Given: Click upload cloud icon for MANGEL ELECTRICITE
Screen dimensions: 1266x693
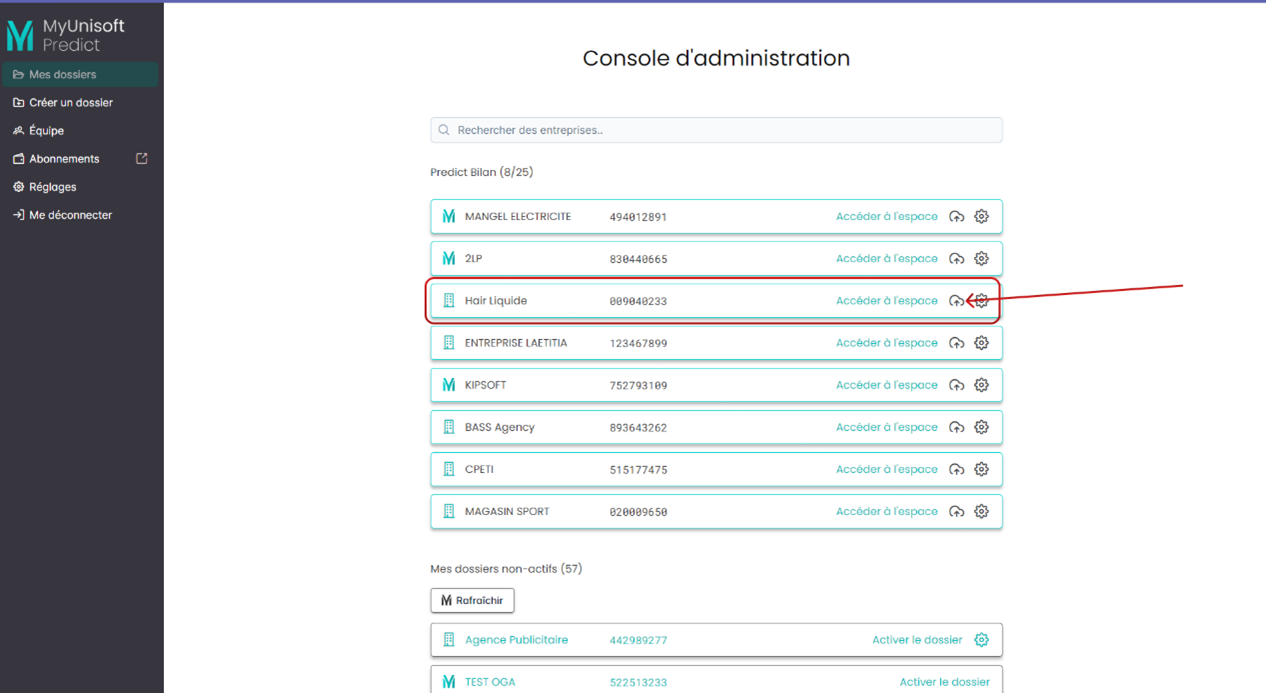Looking at the screenshot, I should click(957, 216).
